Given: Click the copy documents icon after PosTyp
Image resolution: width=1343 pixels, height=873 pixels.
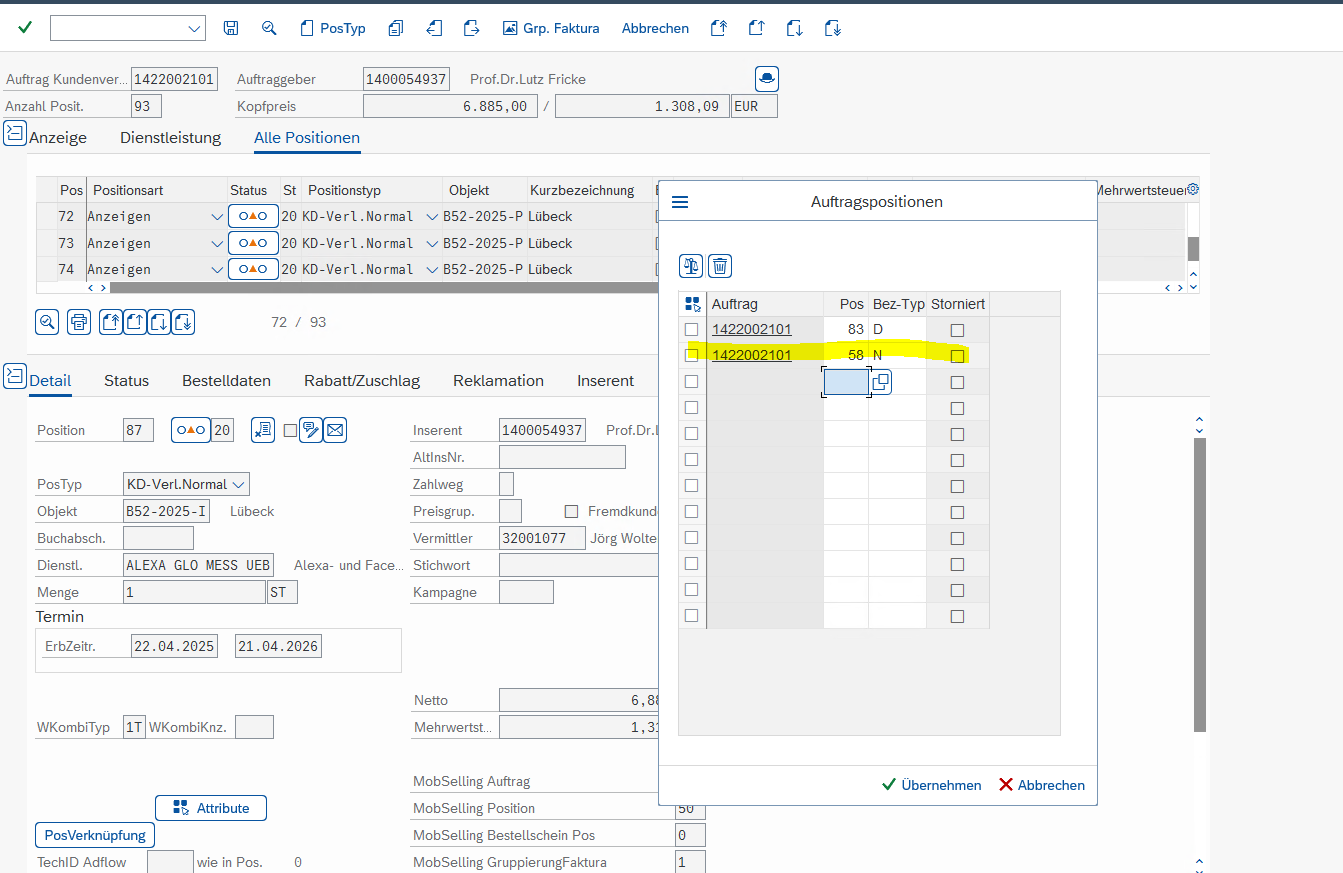Looking at the screenshot, I should pos(396,28).
